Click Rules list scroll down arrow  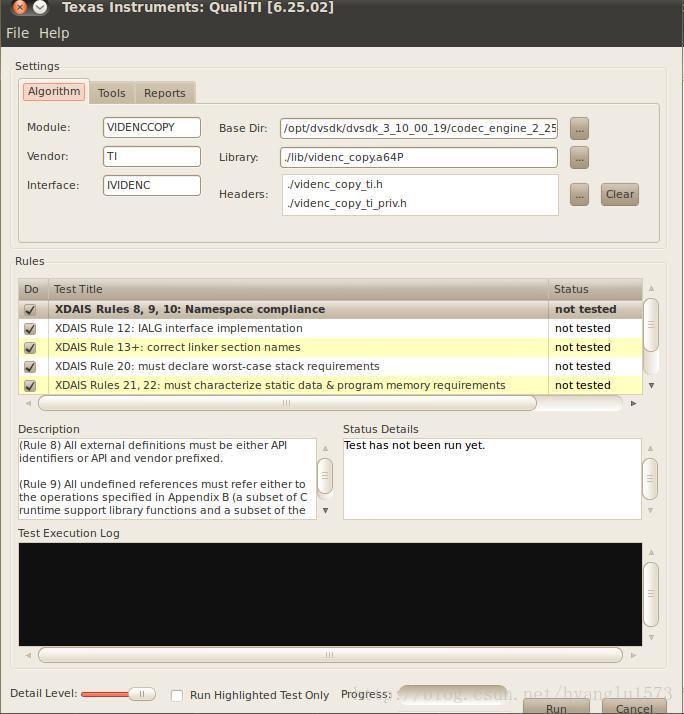[x=651, y=386]
